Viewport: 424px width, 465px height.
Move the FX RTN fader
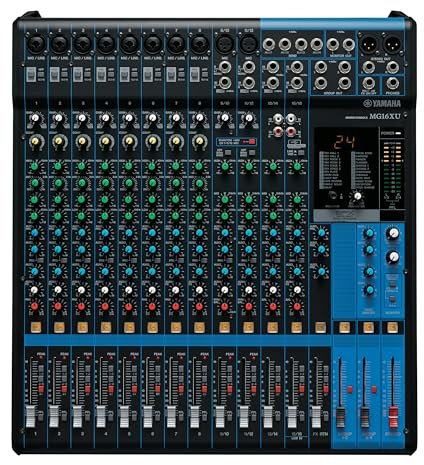point(315,416)
